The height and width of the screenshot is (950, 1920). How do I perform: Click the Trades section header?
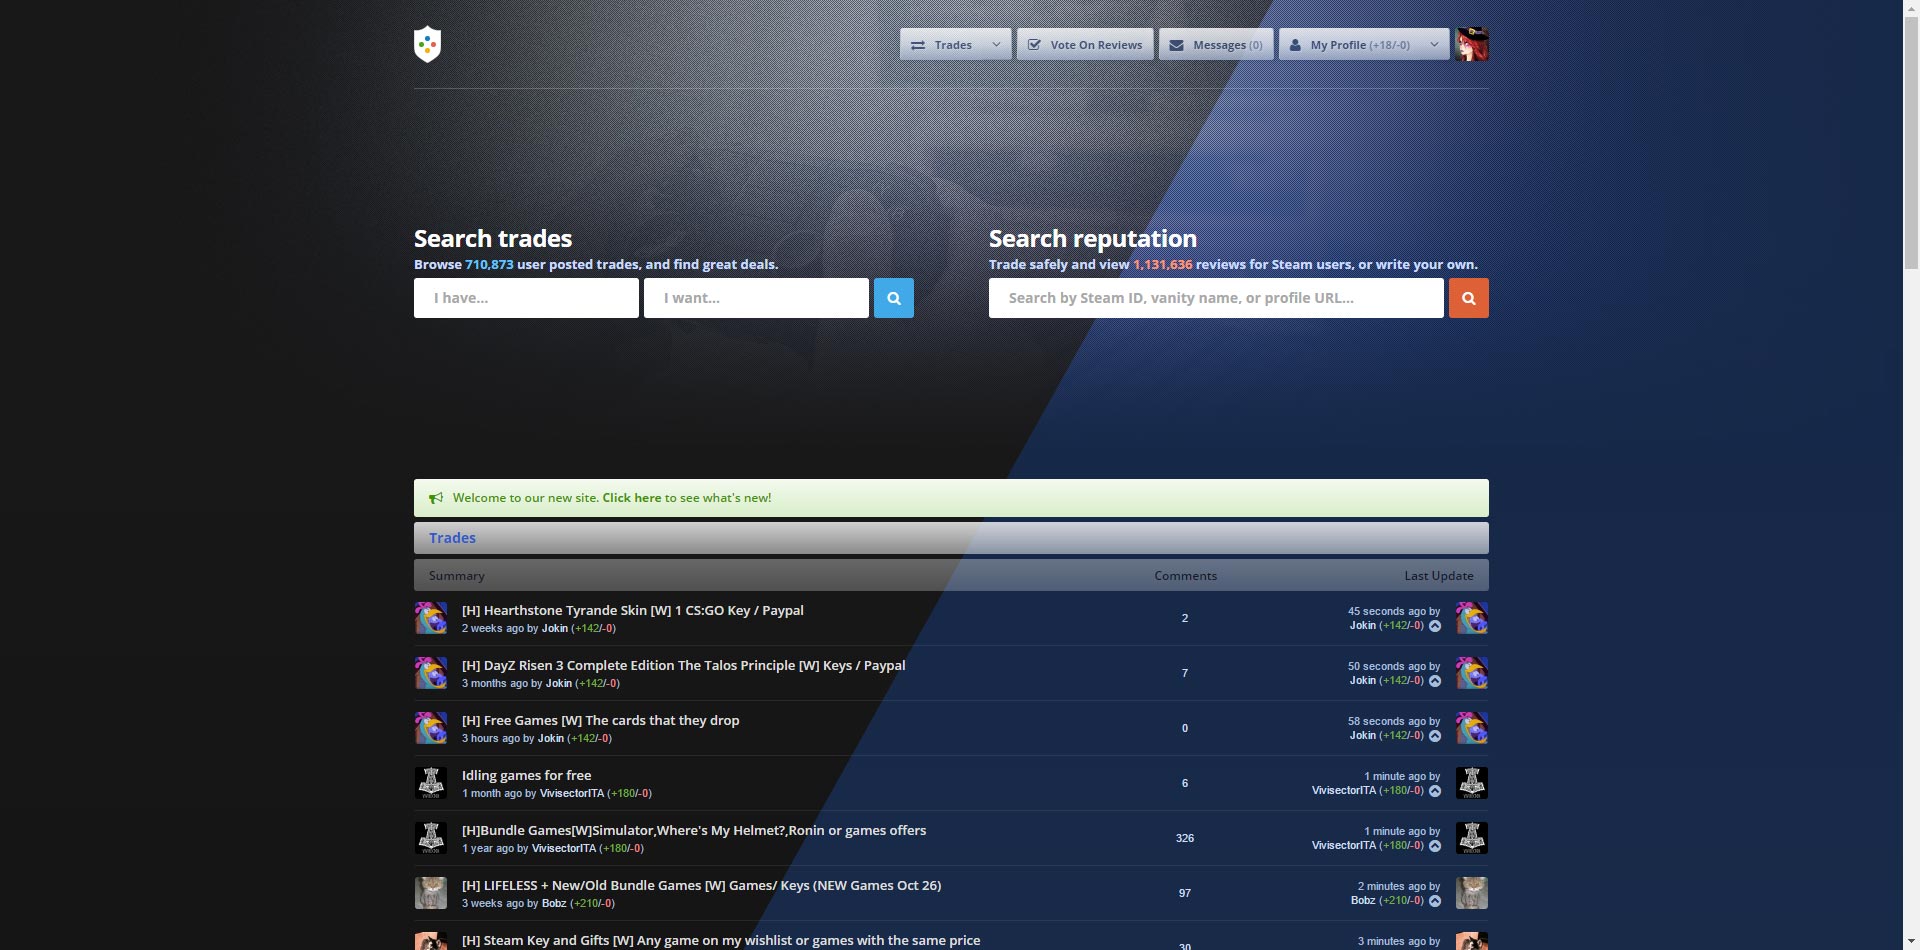tap(452, 538)
